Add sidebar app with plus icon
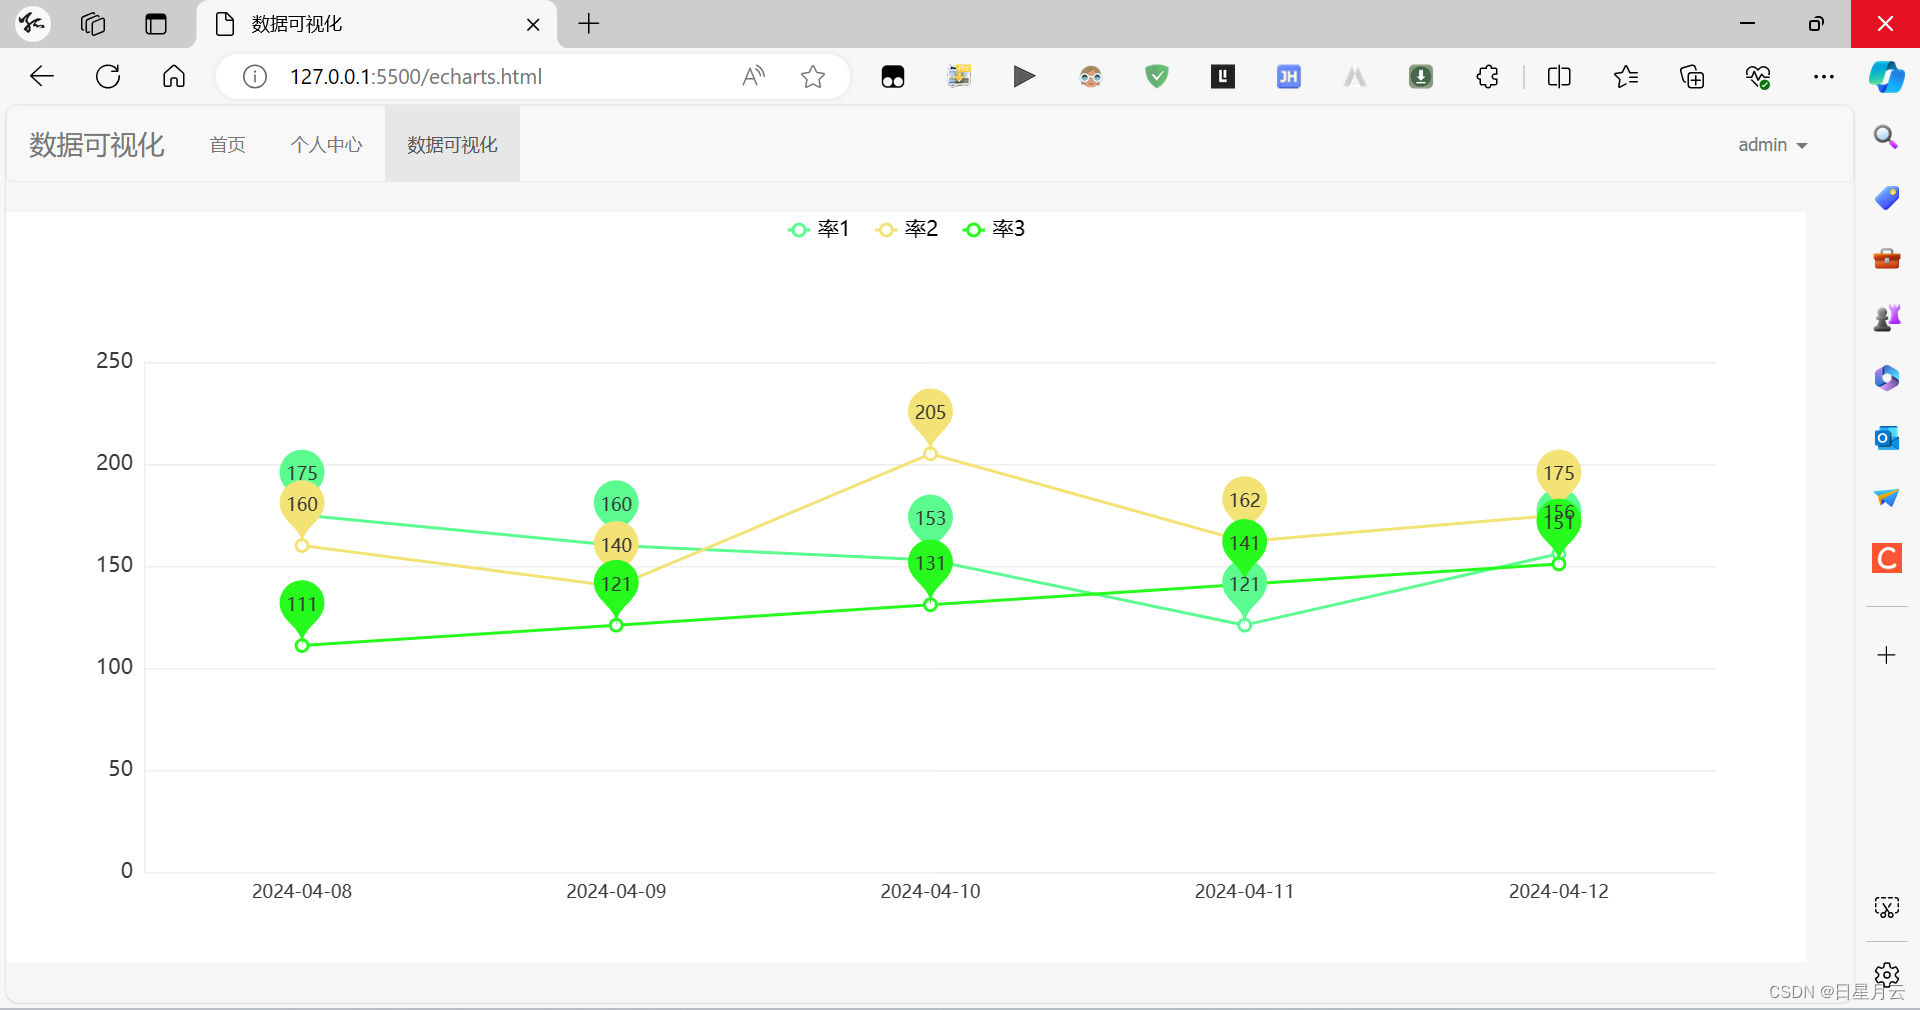This screenshot has width=1920, height=1010. (1887, 655)
